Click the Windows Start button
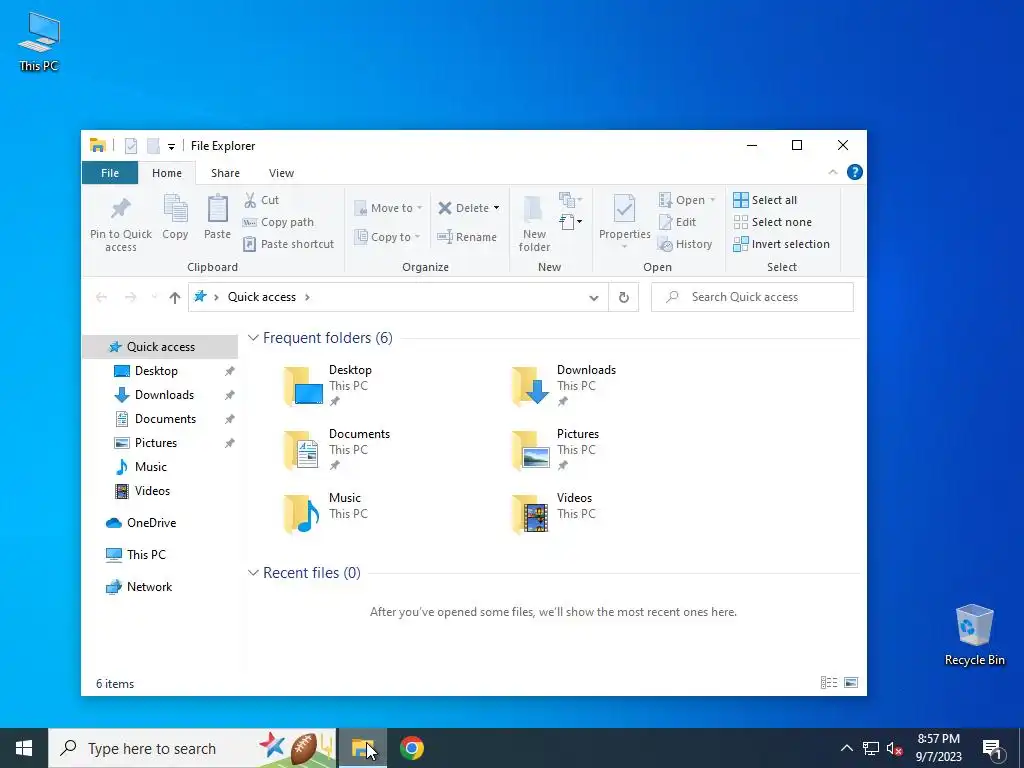The image size is (1024, 768). point(24,748)
